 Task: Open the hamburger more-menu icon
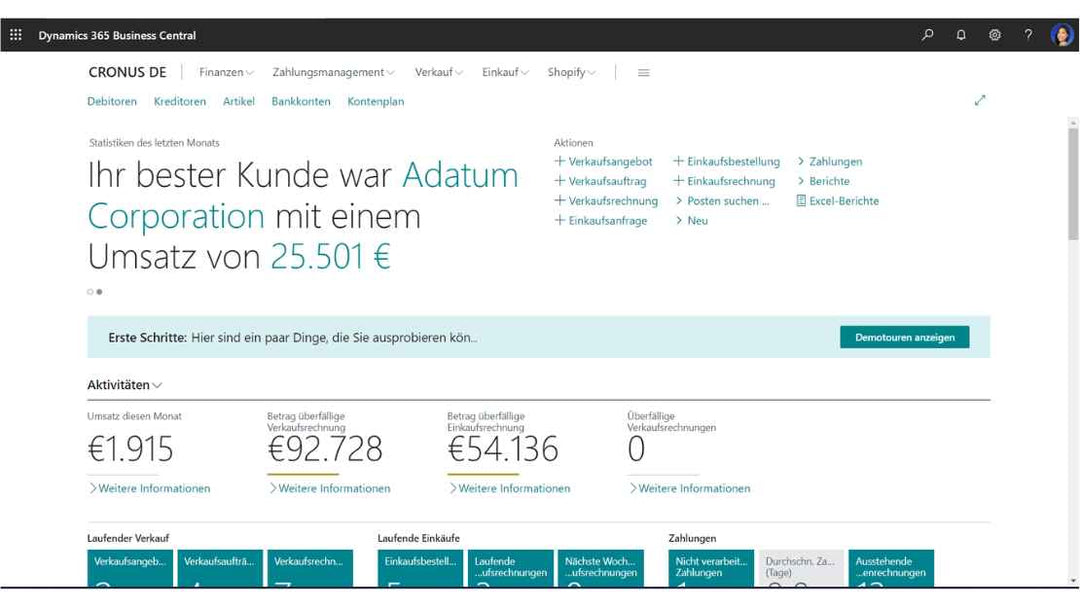(x=644, y=73)
